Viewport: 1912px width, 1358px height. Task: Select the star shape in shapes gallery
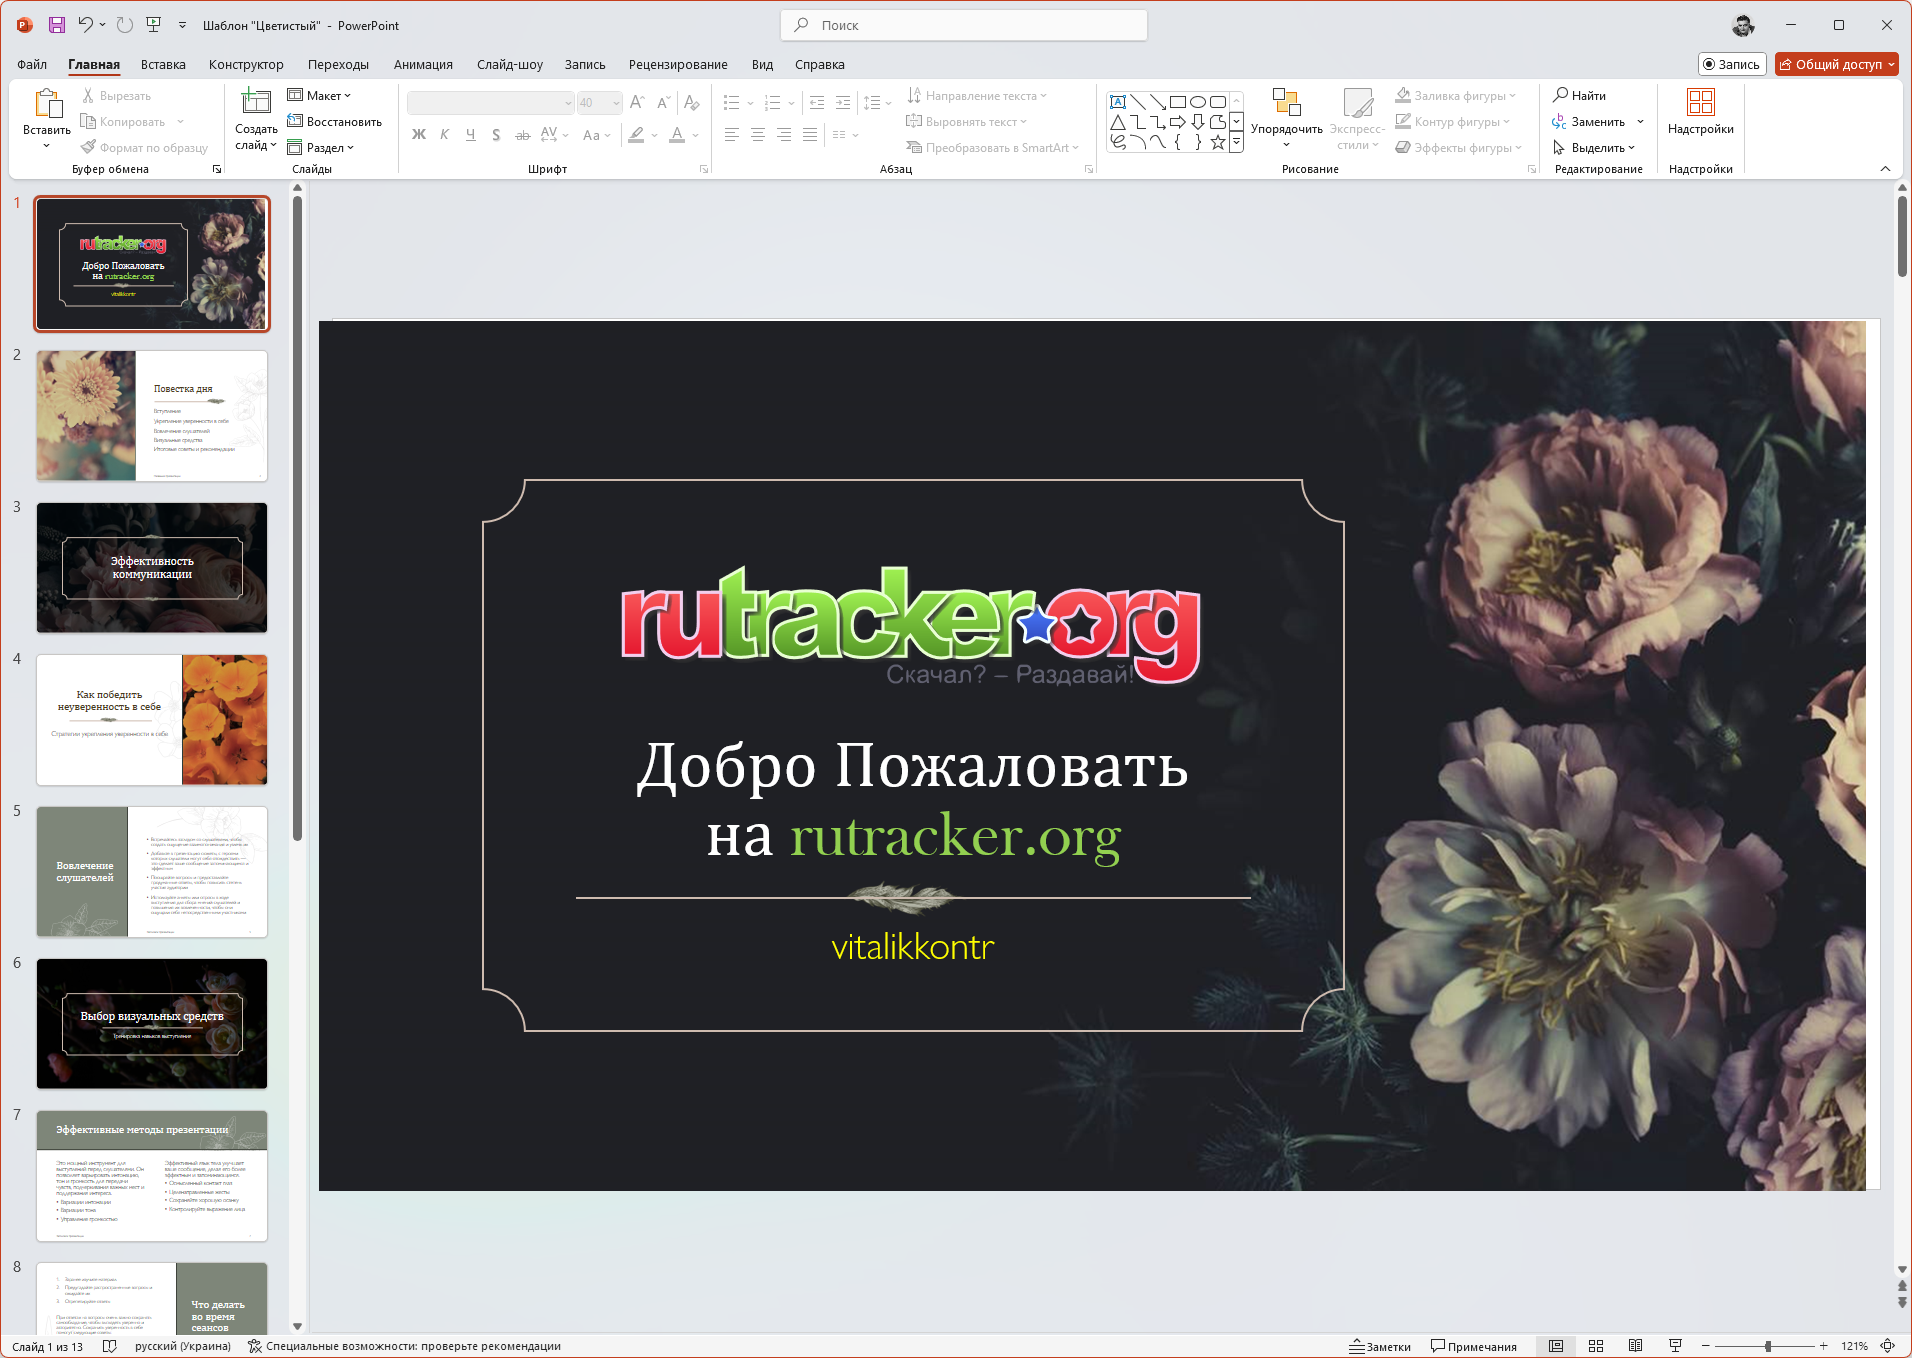1217,142
